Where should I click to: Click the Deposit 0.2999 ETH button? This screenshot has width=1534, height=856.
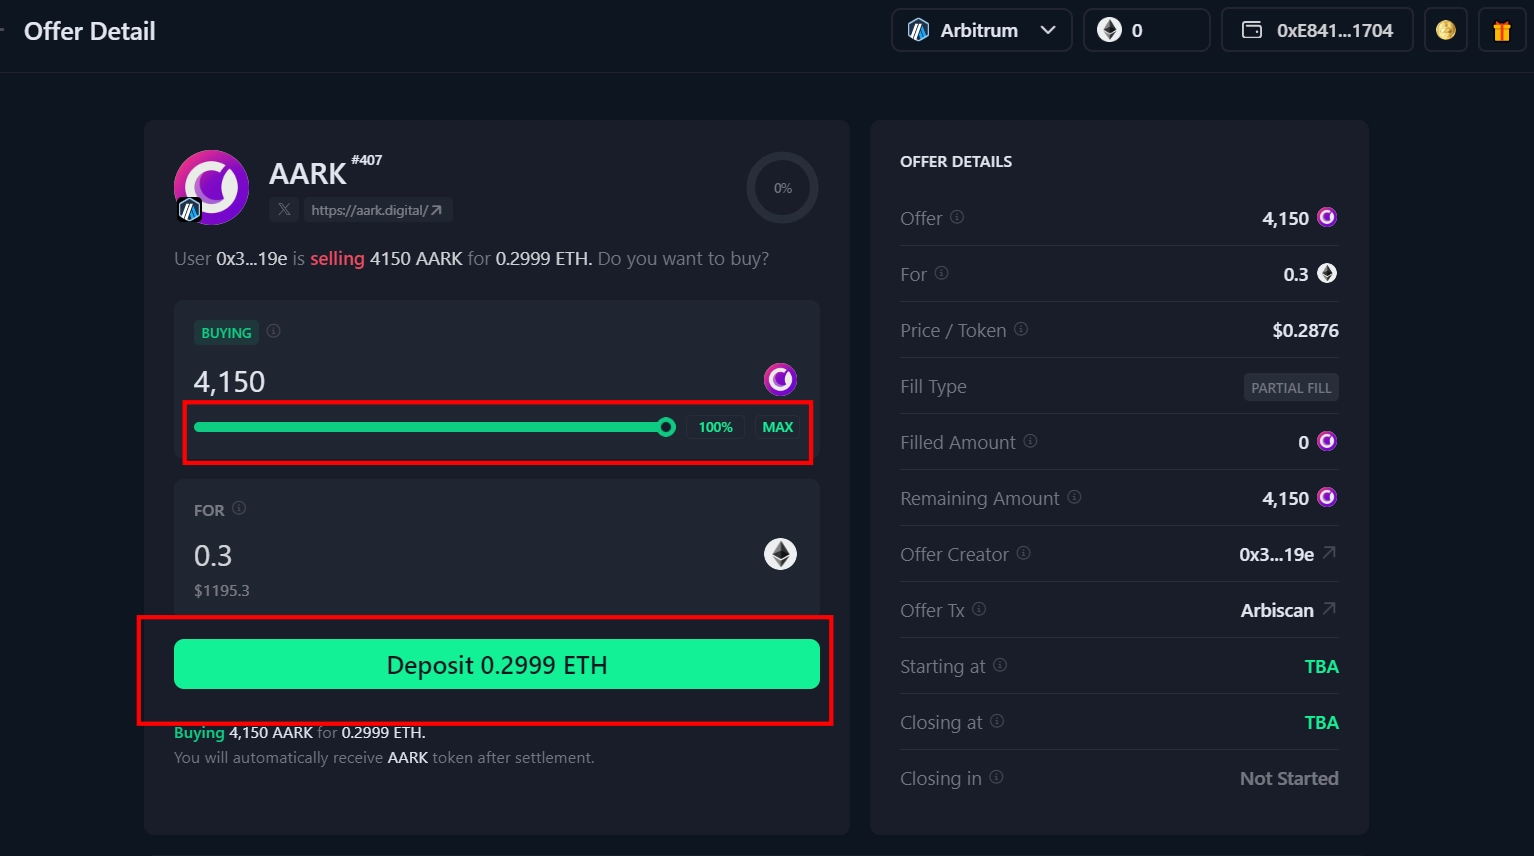click(496, 664)
